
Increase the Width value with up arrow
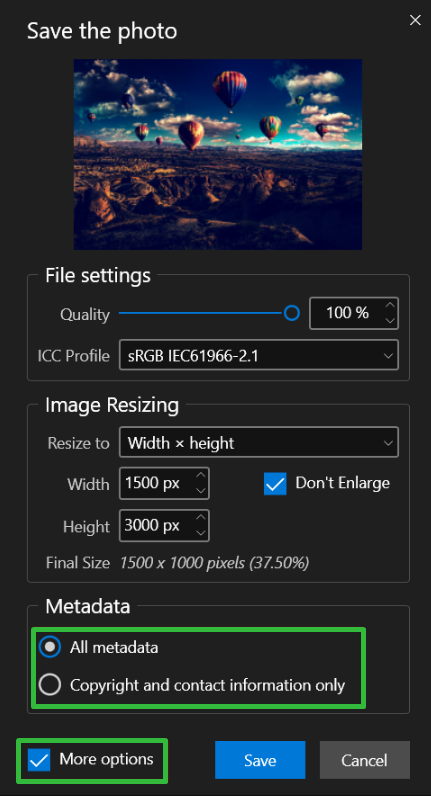(x=201, y=475)
